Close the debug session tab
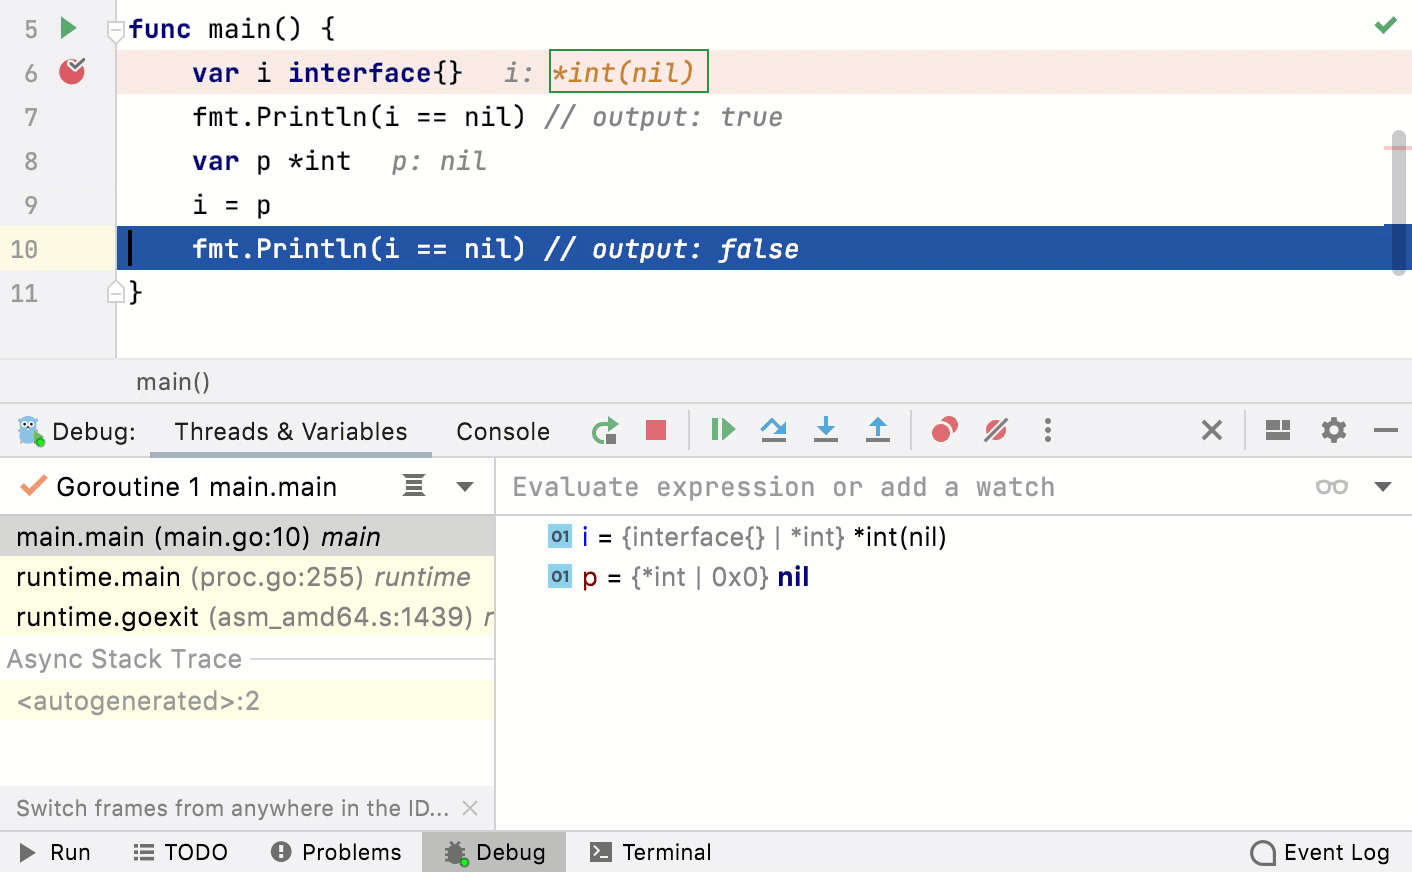The height and width of the screenshot is (872, 1412). (x=1212, y=430)
